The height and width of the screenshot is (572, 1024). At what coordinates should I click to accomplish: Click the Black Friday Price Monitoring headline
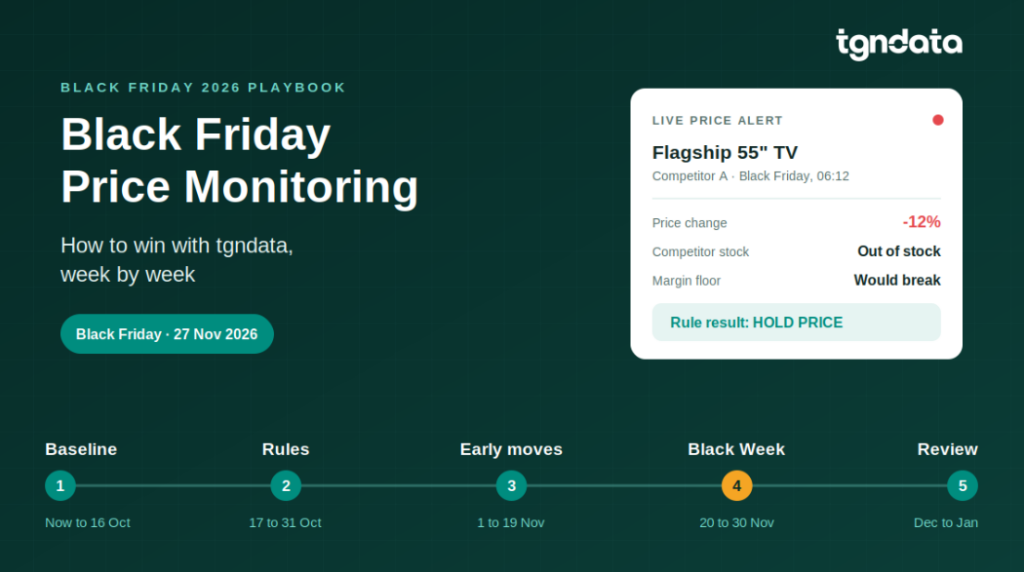pos(239,161)
